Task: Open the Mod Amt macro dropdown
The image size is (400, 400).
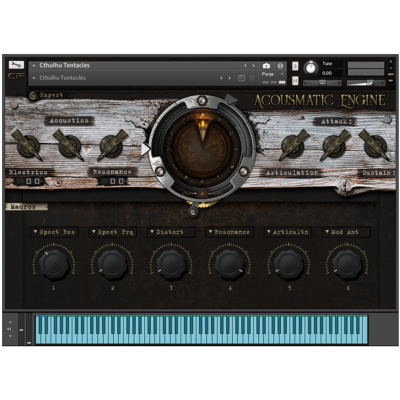Action: (346, 232)
